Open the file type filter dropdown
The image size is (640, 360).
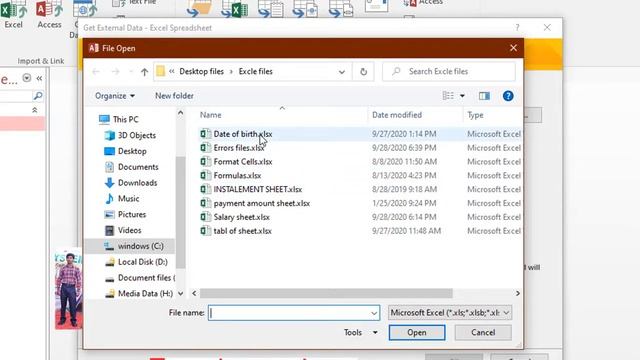[450, 313]
